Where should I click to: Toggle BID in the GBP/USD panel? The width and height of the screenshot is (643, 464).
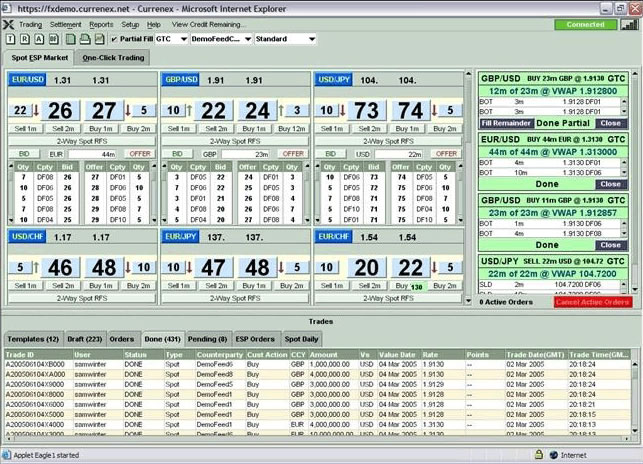177,154
